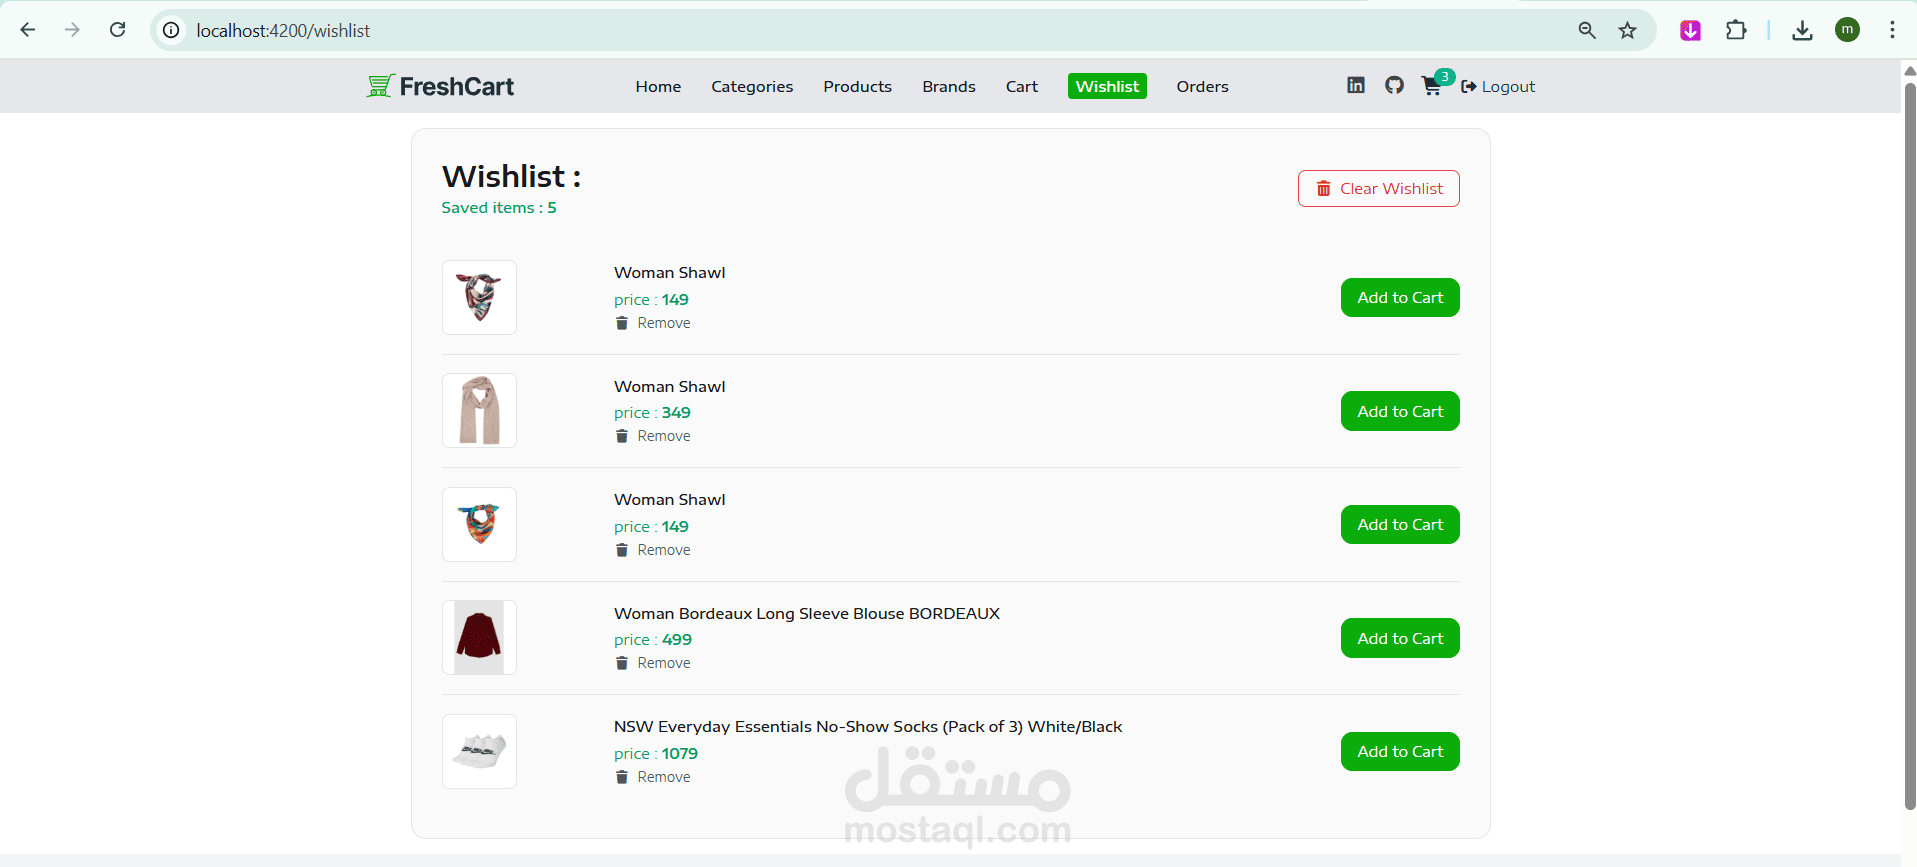The height and width of the screenshot is (867, 1917).
Task: Click the page vertical scrollbar thumb
Action: (1909, 445)
